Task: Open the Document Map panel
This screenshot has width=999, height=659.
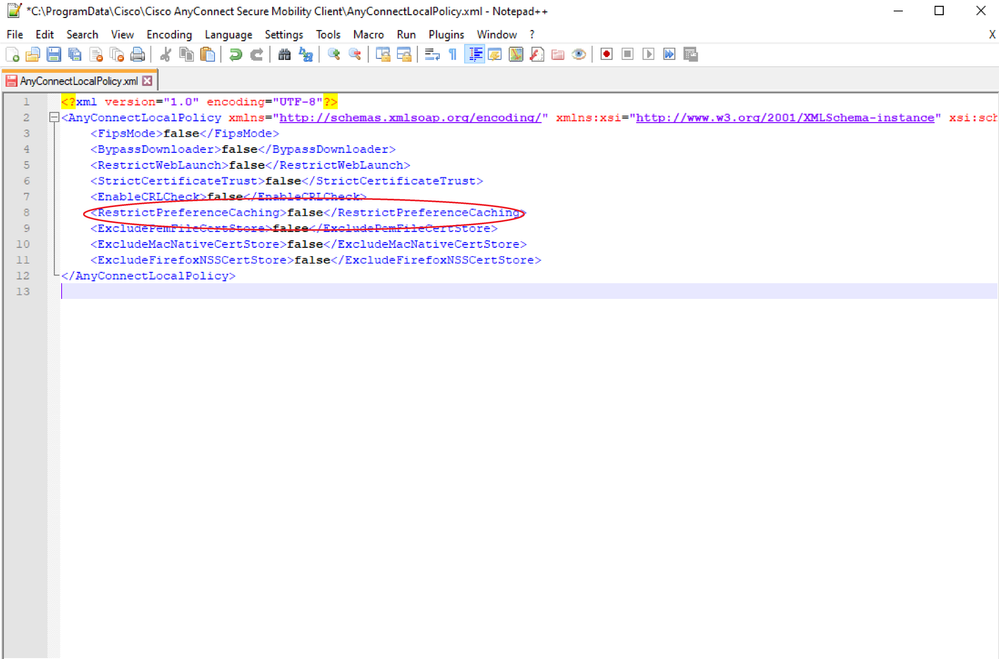Action: click(x=516, y=55)
